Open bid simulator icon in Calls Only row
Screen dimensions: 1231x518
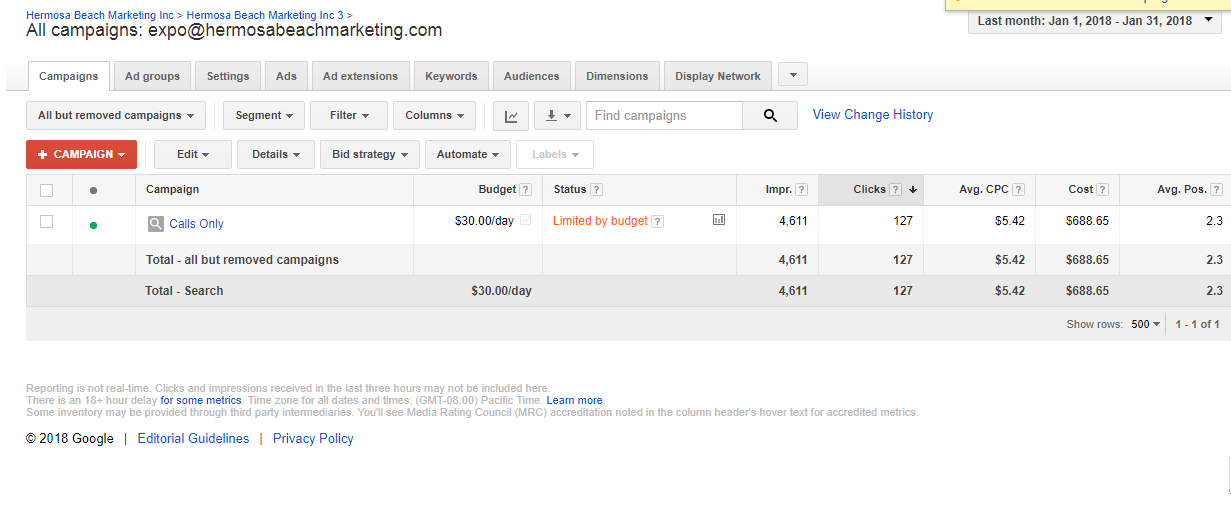tap(718, 220)
